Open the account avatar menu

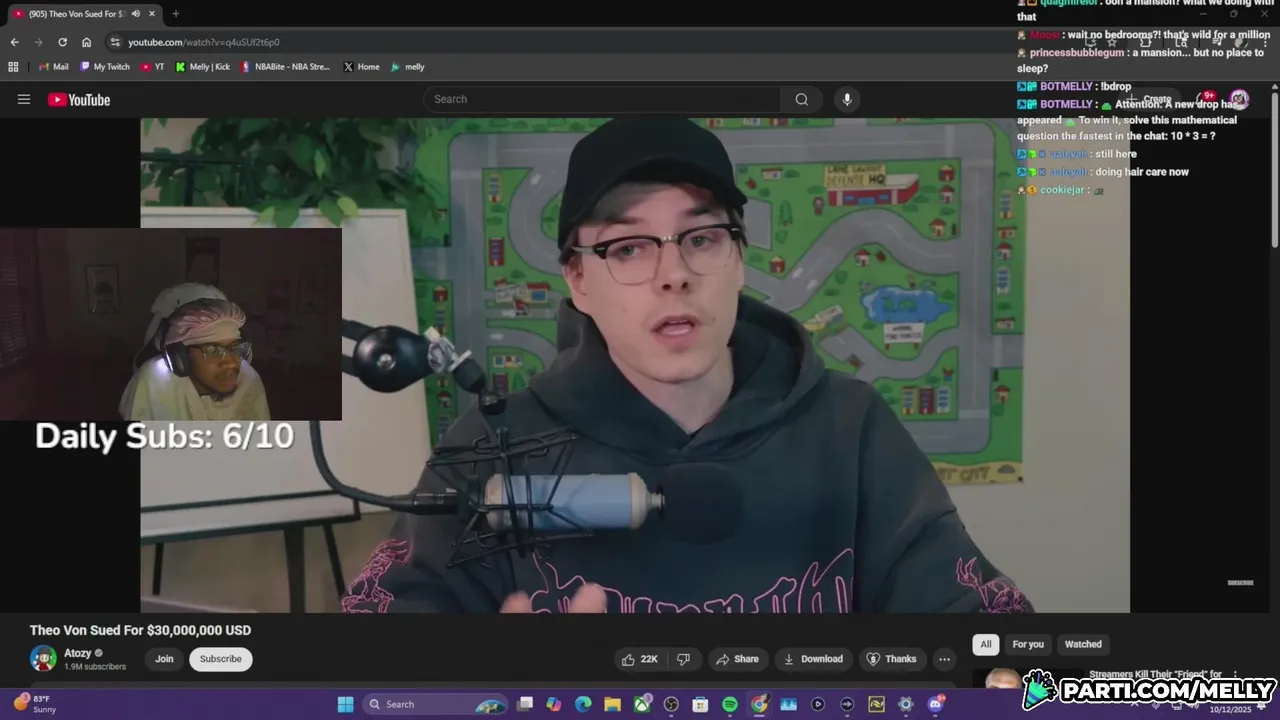click(x=1239, y=99)
